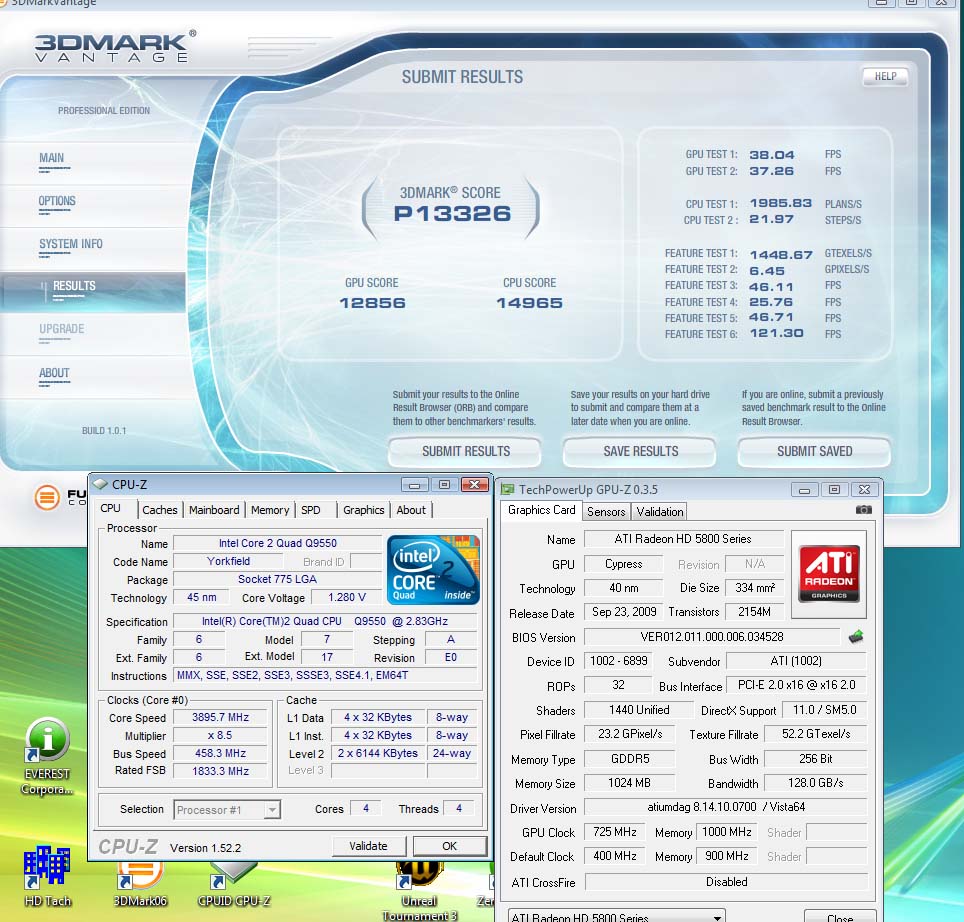The height and width of the screenshot is (922, 964).
Task: Click the Bus Speed 458.3 MHz value
Action: tap(220, 753)
